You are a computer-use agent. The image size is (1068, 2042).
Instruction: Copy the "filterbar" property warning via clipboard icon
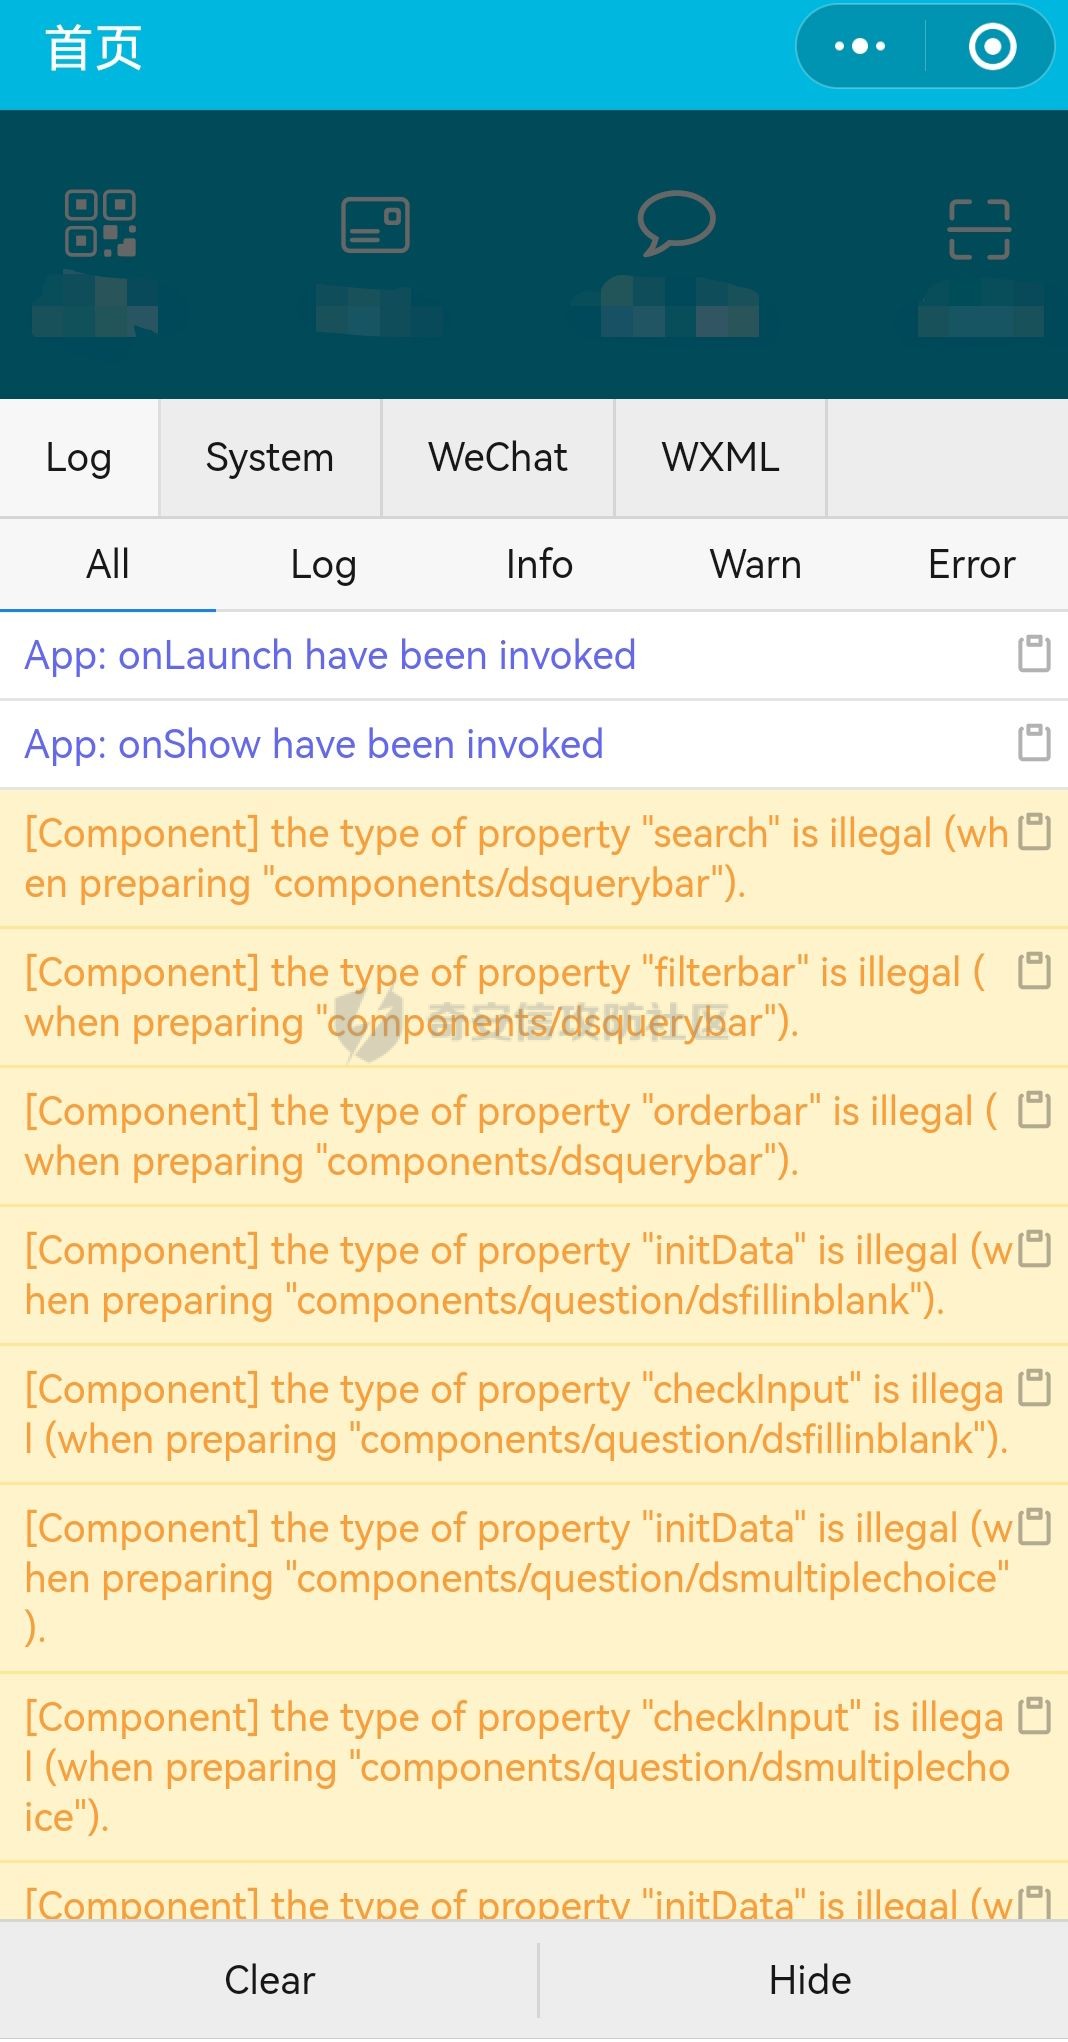1034,971
